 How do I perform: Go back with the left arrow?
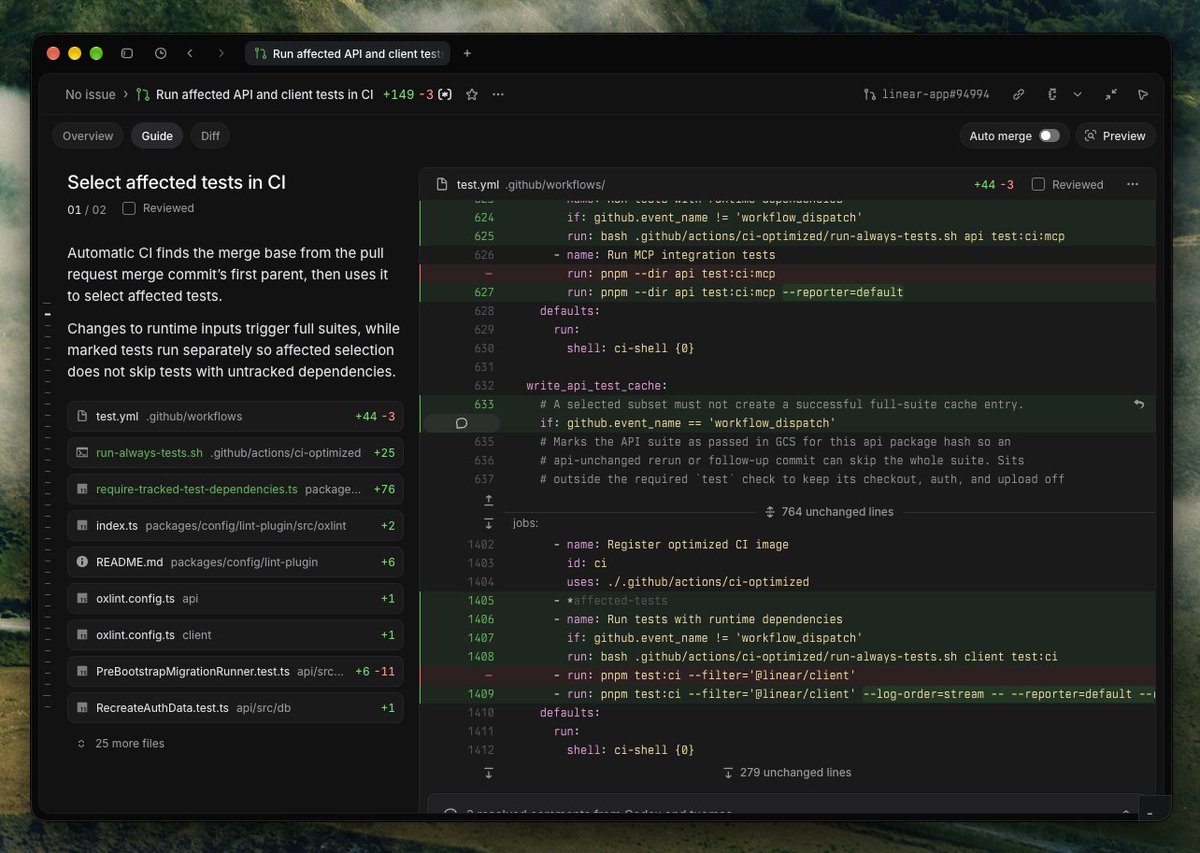click(x=190, y=54)
